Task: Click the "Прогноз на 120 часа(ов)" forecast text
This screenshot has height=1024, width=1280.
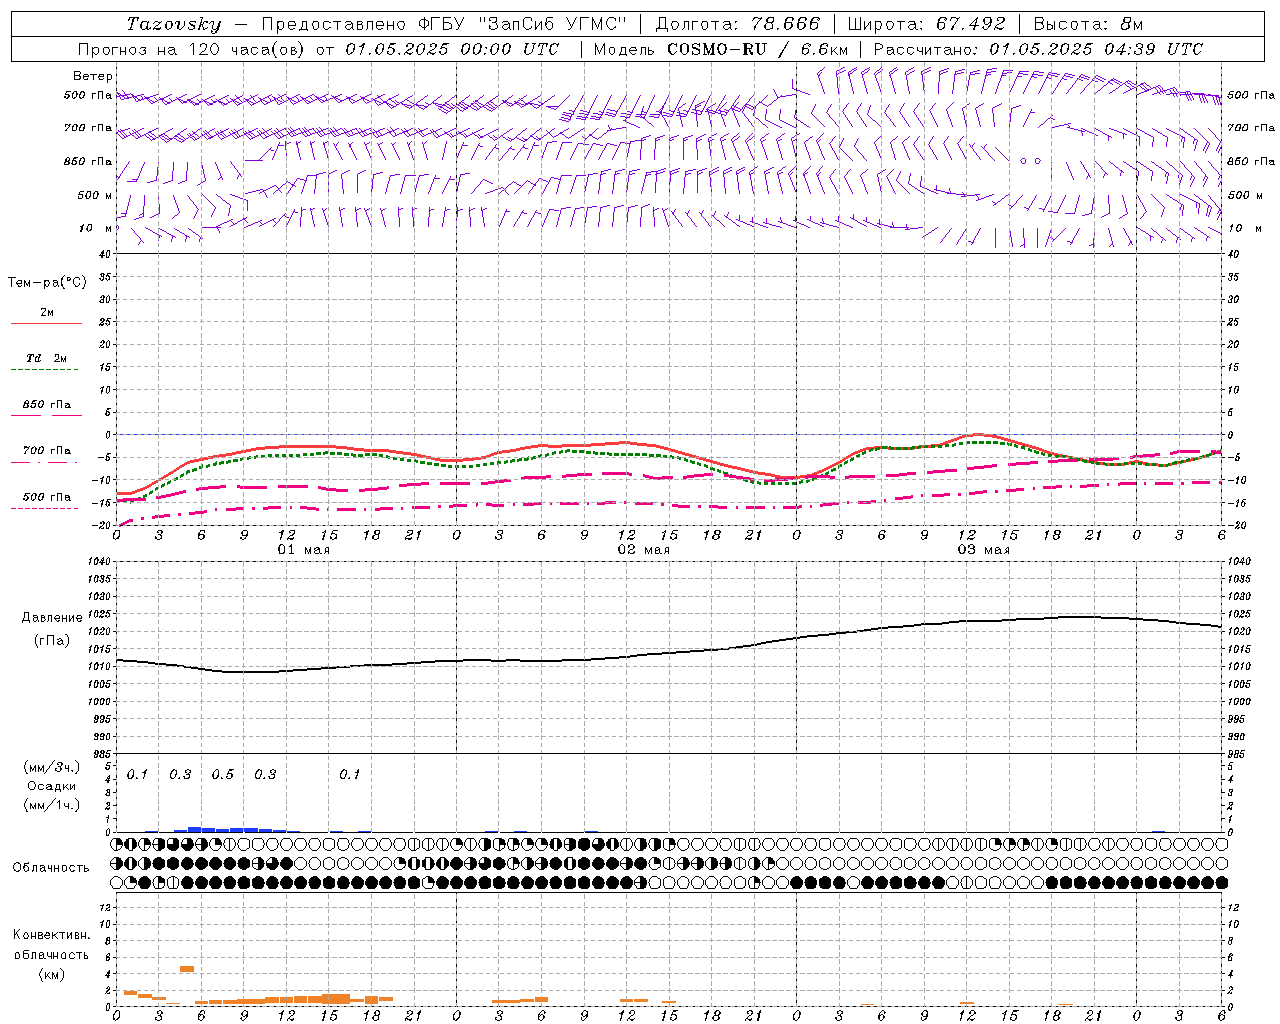Action: 192,49
